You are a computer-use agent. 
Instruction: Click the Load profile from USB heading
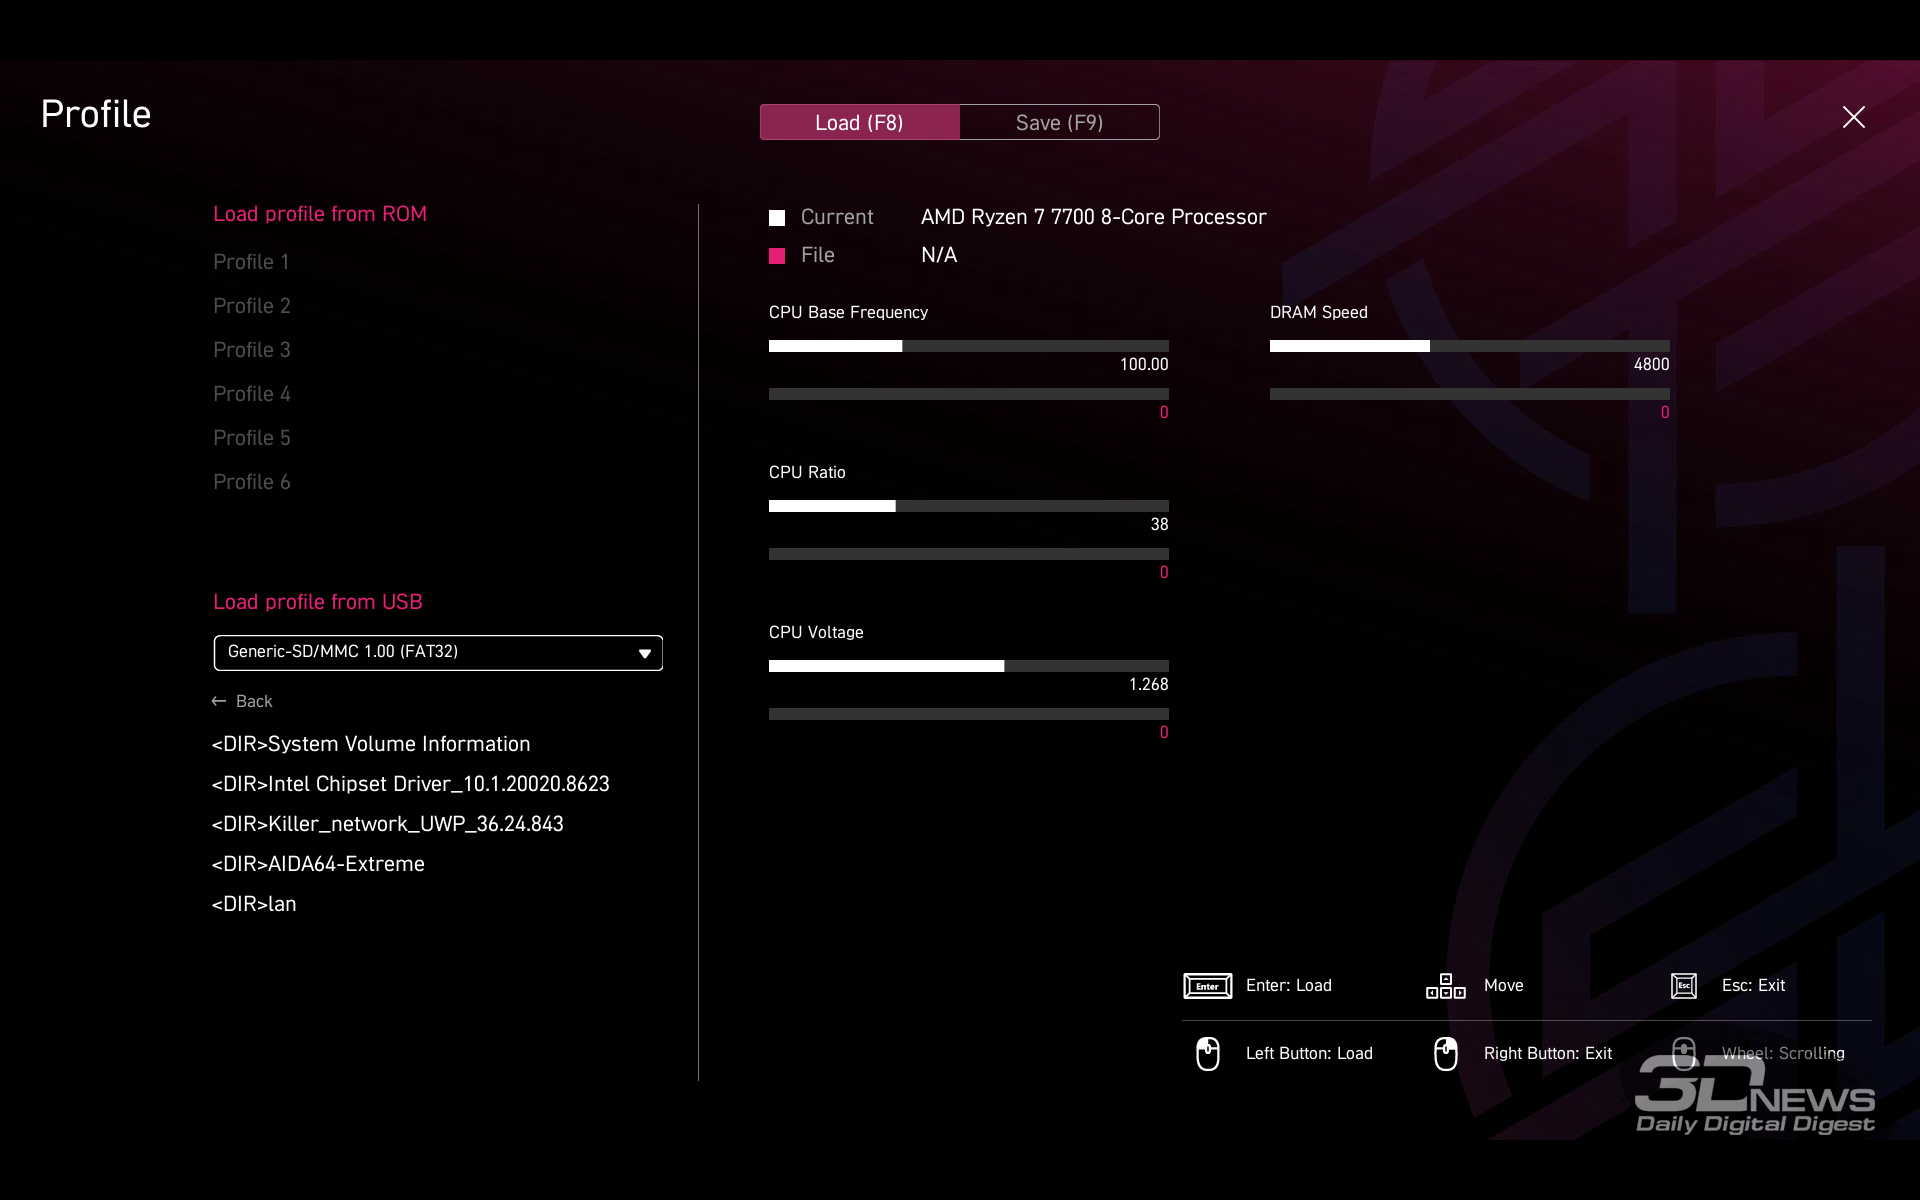(x=318, y=602)
